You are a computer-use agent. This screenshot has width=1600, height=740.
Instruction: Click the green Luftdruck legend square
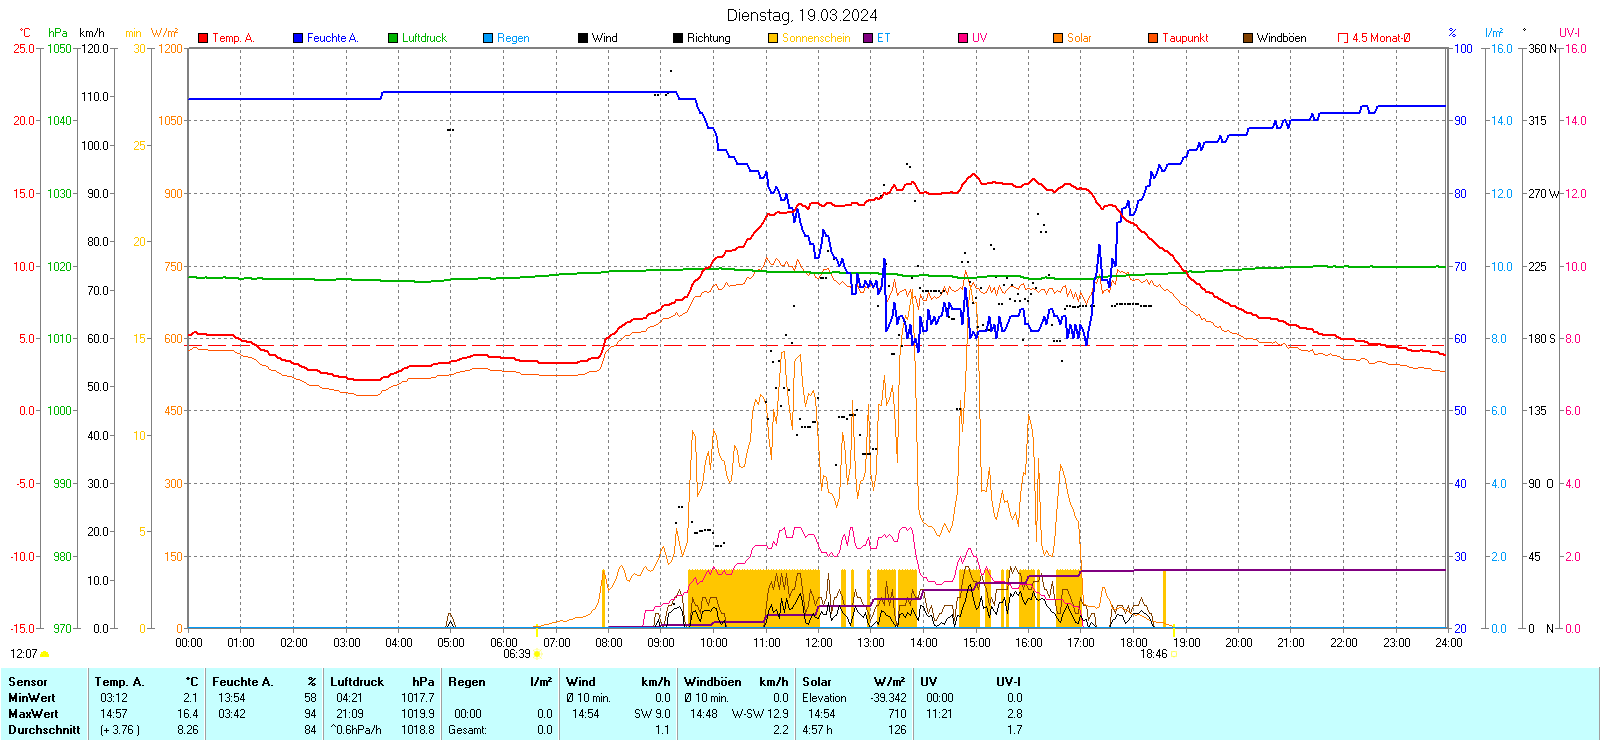tap(393, 38)
